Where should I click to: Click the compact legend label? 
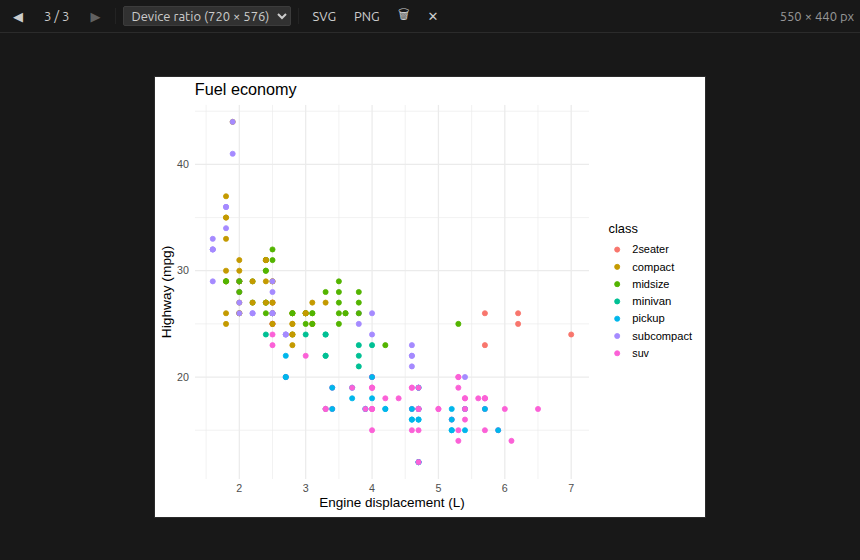tap(653, 267)
